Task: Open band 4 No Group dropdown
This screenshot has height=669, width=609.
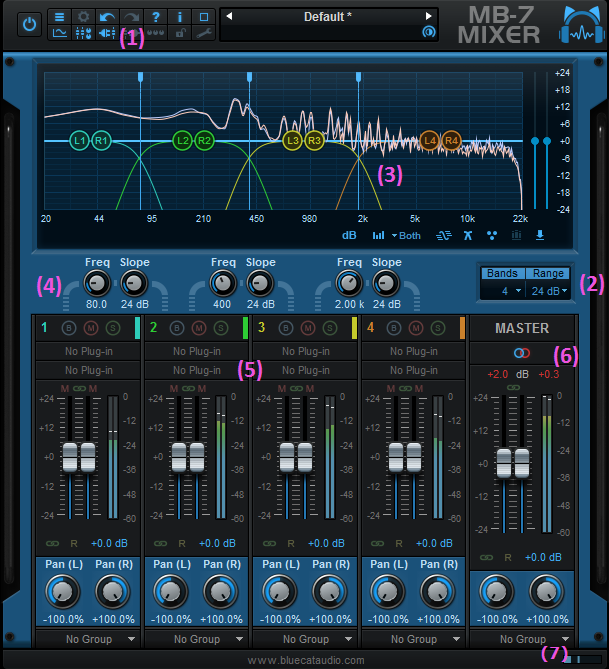Action: point(414,639)
